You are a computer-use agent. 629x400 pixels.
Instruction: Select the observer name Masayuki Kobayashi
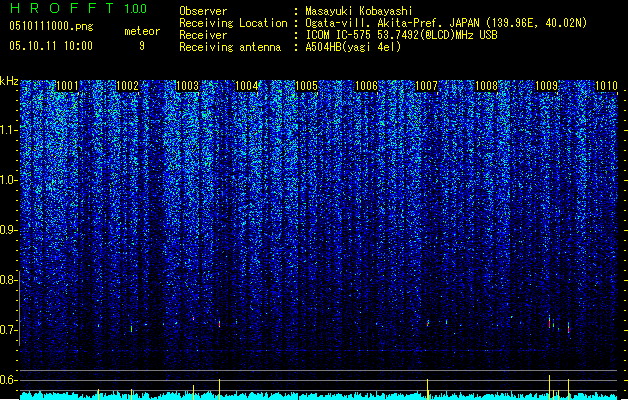point(359,11)
